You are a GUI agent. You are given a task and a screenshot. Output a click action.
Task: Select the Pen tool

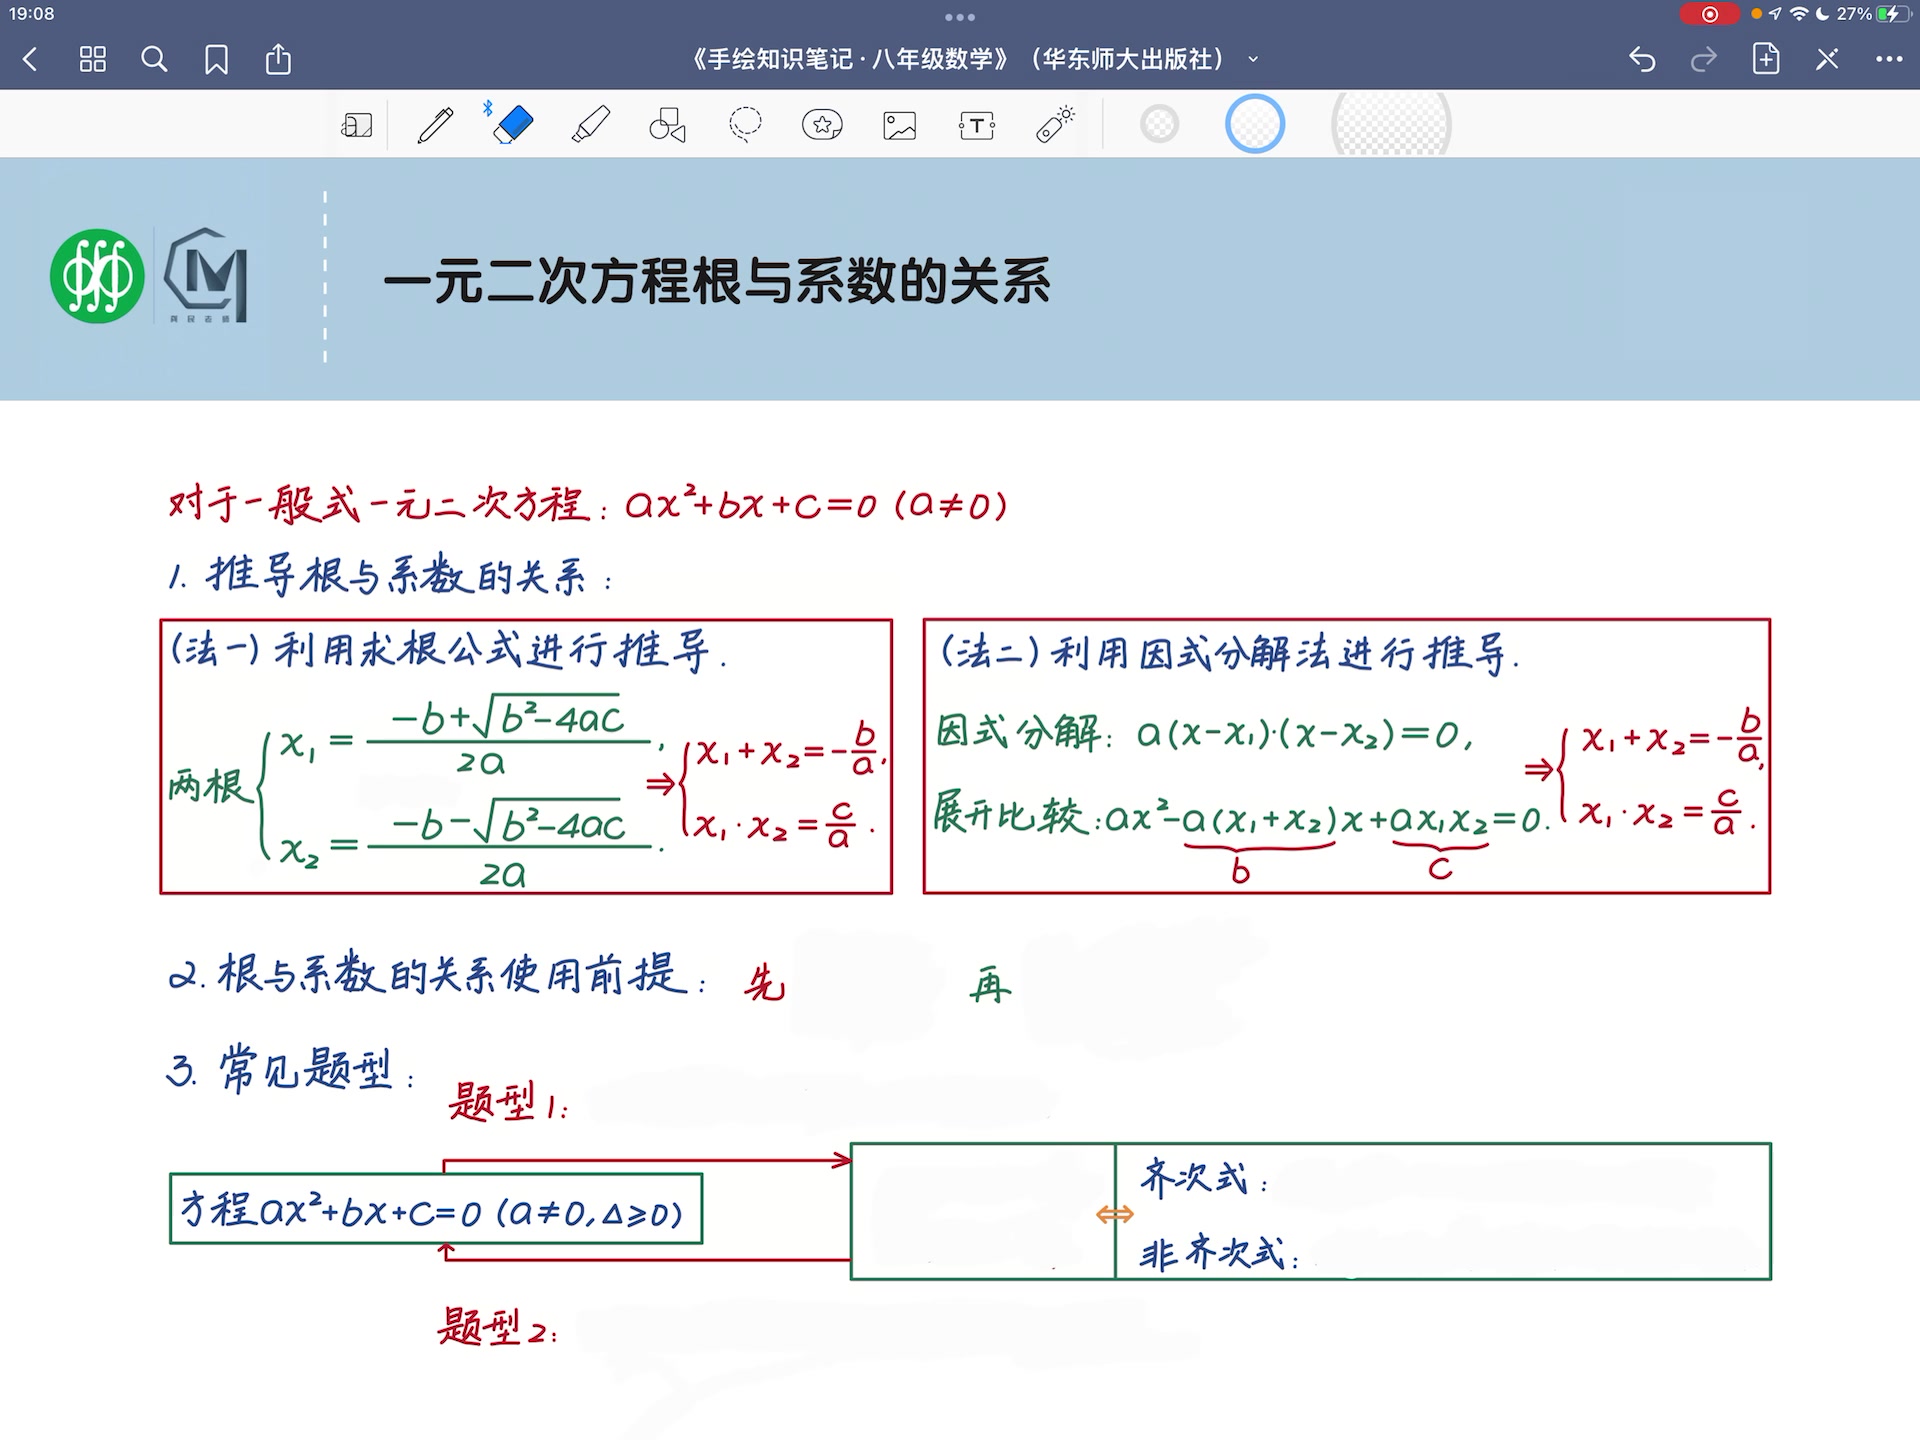pyautogui.click(x=434, y=124)
